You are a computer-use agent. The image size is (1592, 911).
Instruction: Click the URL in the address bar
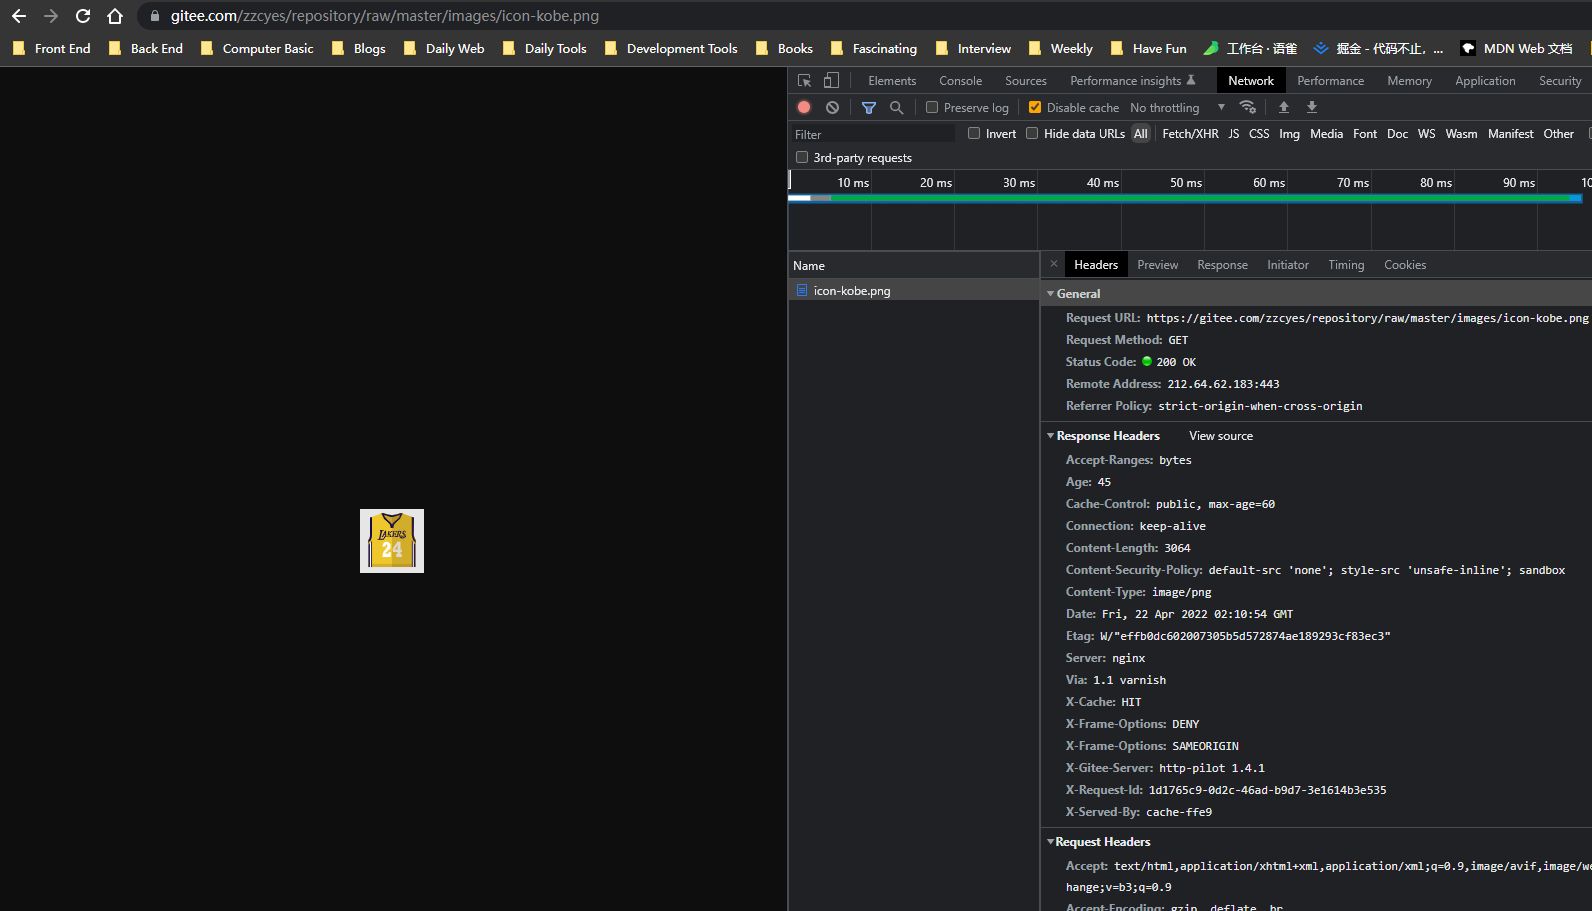[x=384, y=16]
